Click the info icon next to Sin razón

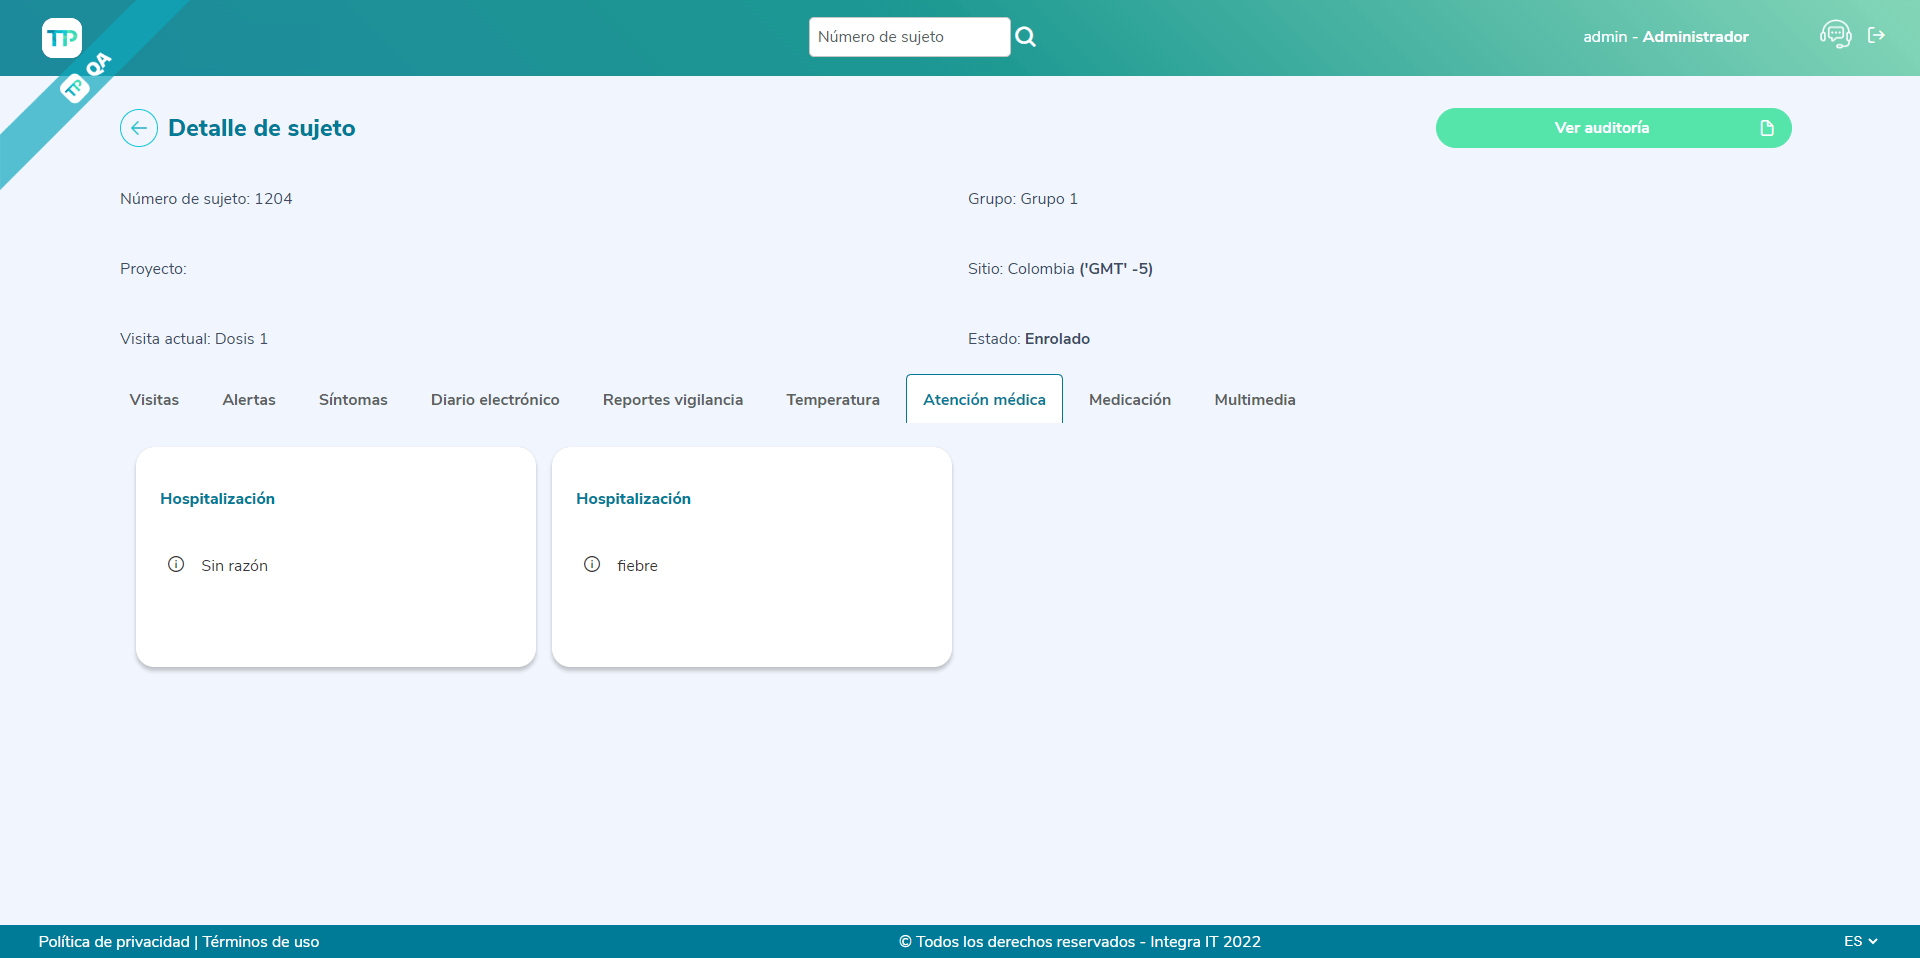176,564
